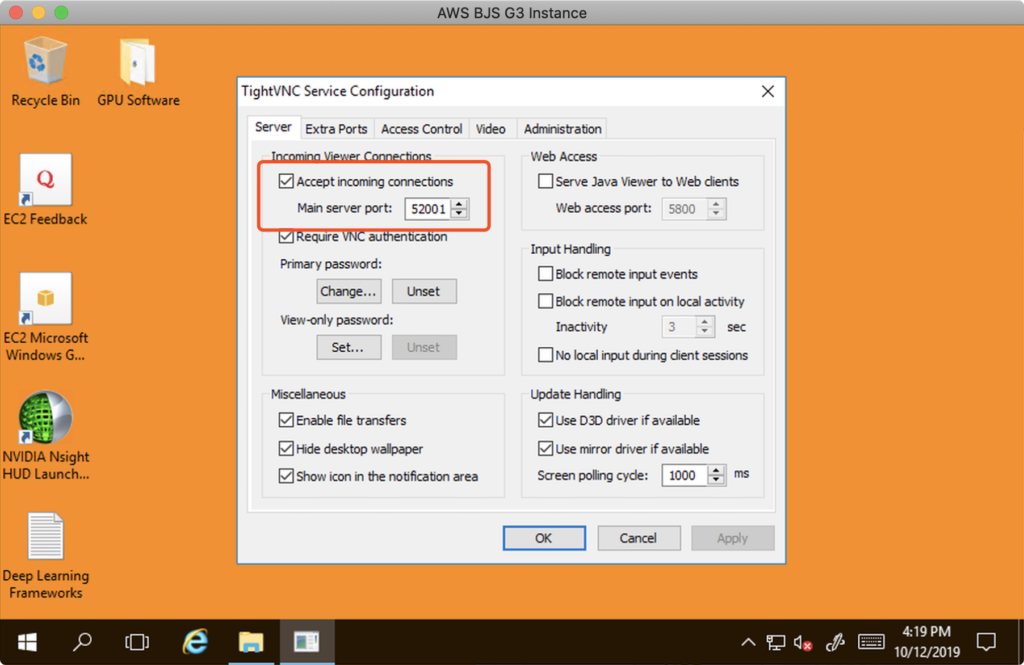Viewport: 1024px width, 665px height.
Task: Switch to the Access Control tab
Action: click(421, 129)
